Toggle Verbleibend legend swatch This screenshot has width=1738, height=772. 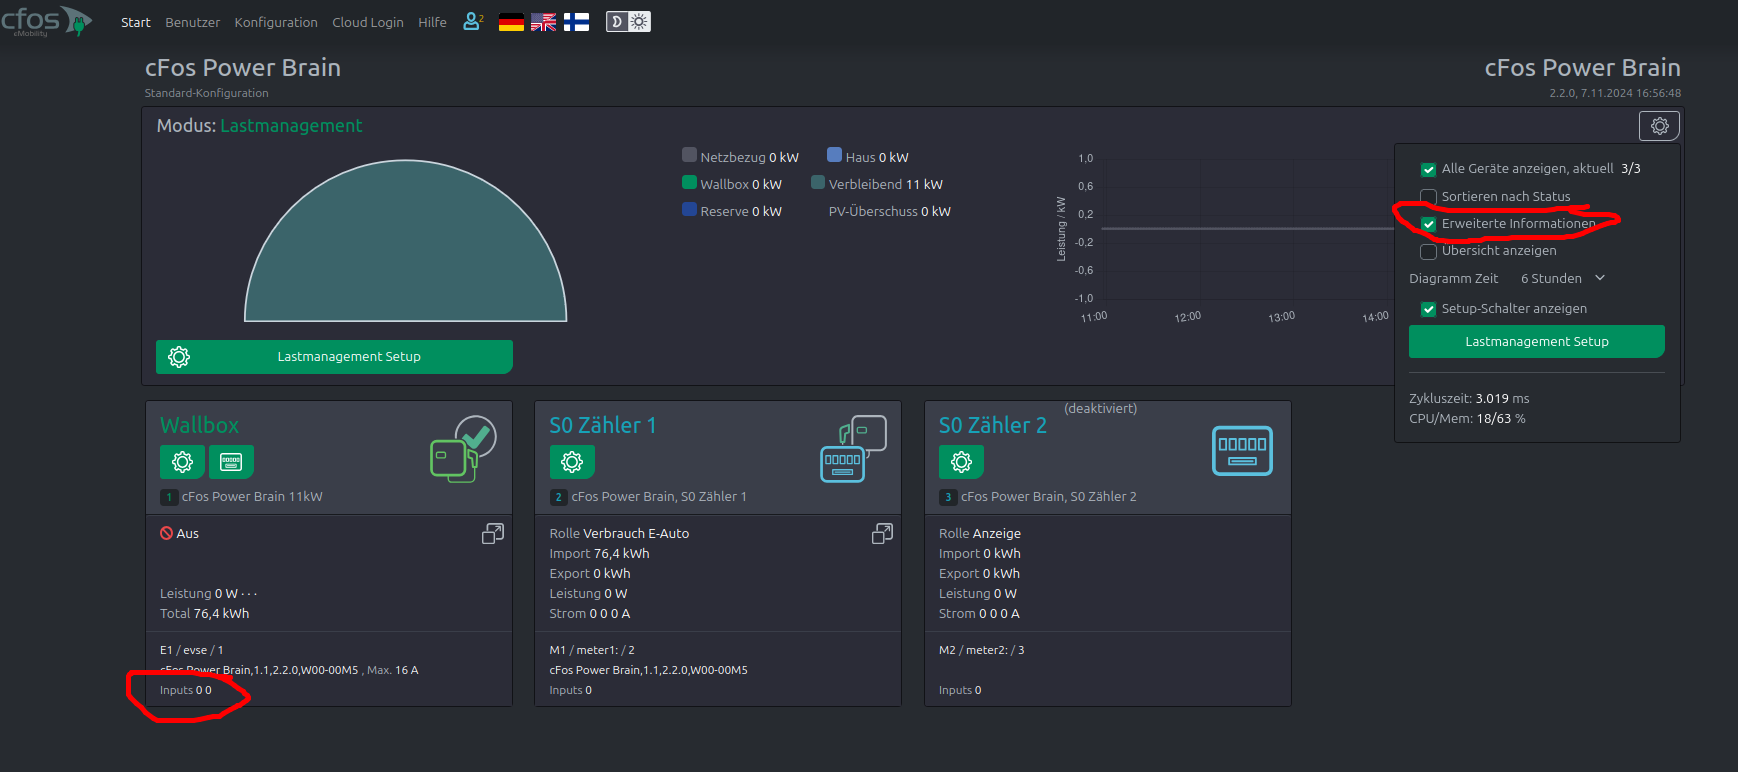pyautogui.click(x=818, y=182)
